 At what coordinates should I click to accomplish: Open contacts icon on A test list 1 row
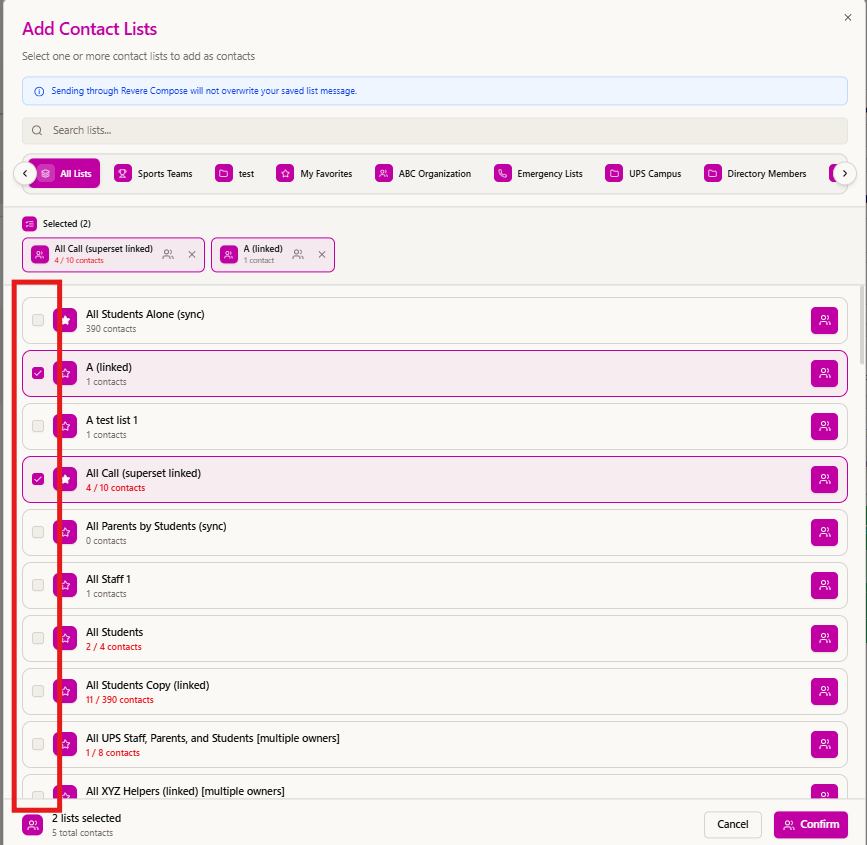pos(824,426)
